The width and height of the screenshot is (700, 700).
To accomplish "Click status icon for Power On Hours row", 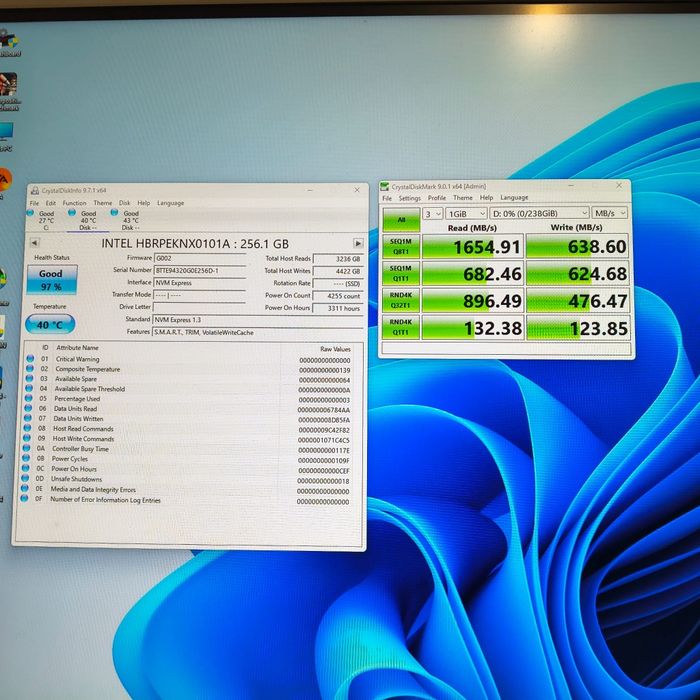I will (25, 468).
